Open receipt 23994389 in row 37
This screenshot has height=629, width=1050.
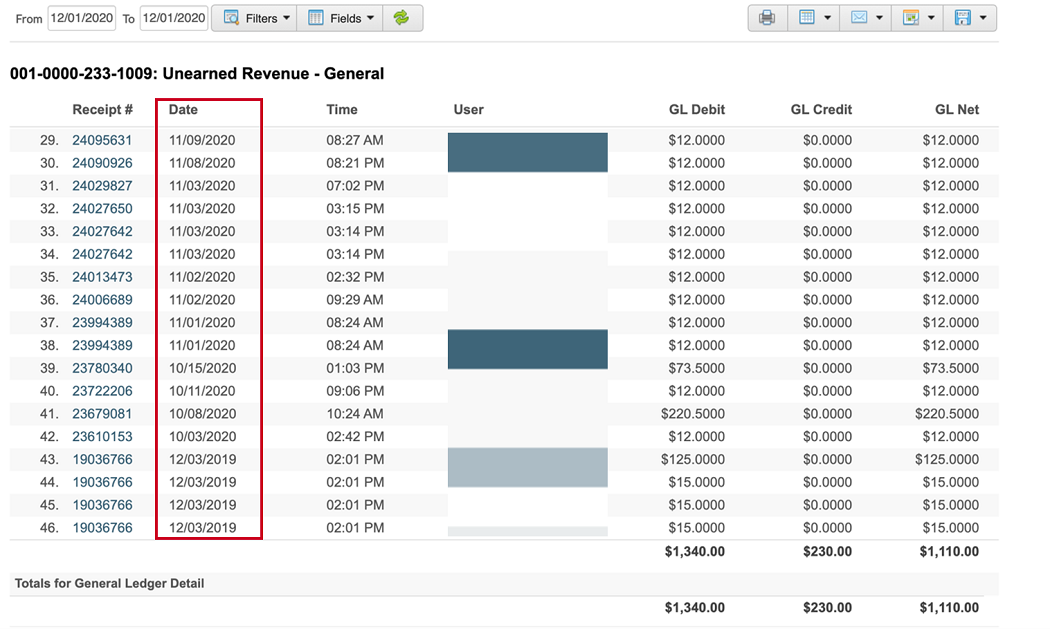pos(102,322)
